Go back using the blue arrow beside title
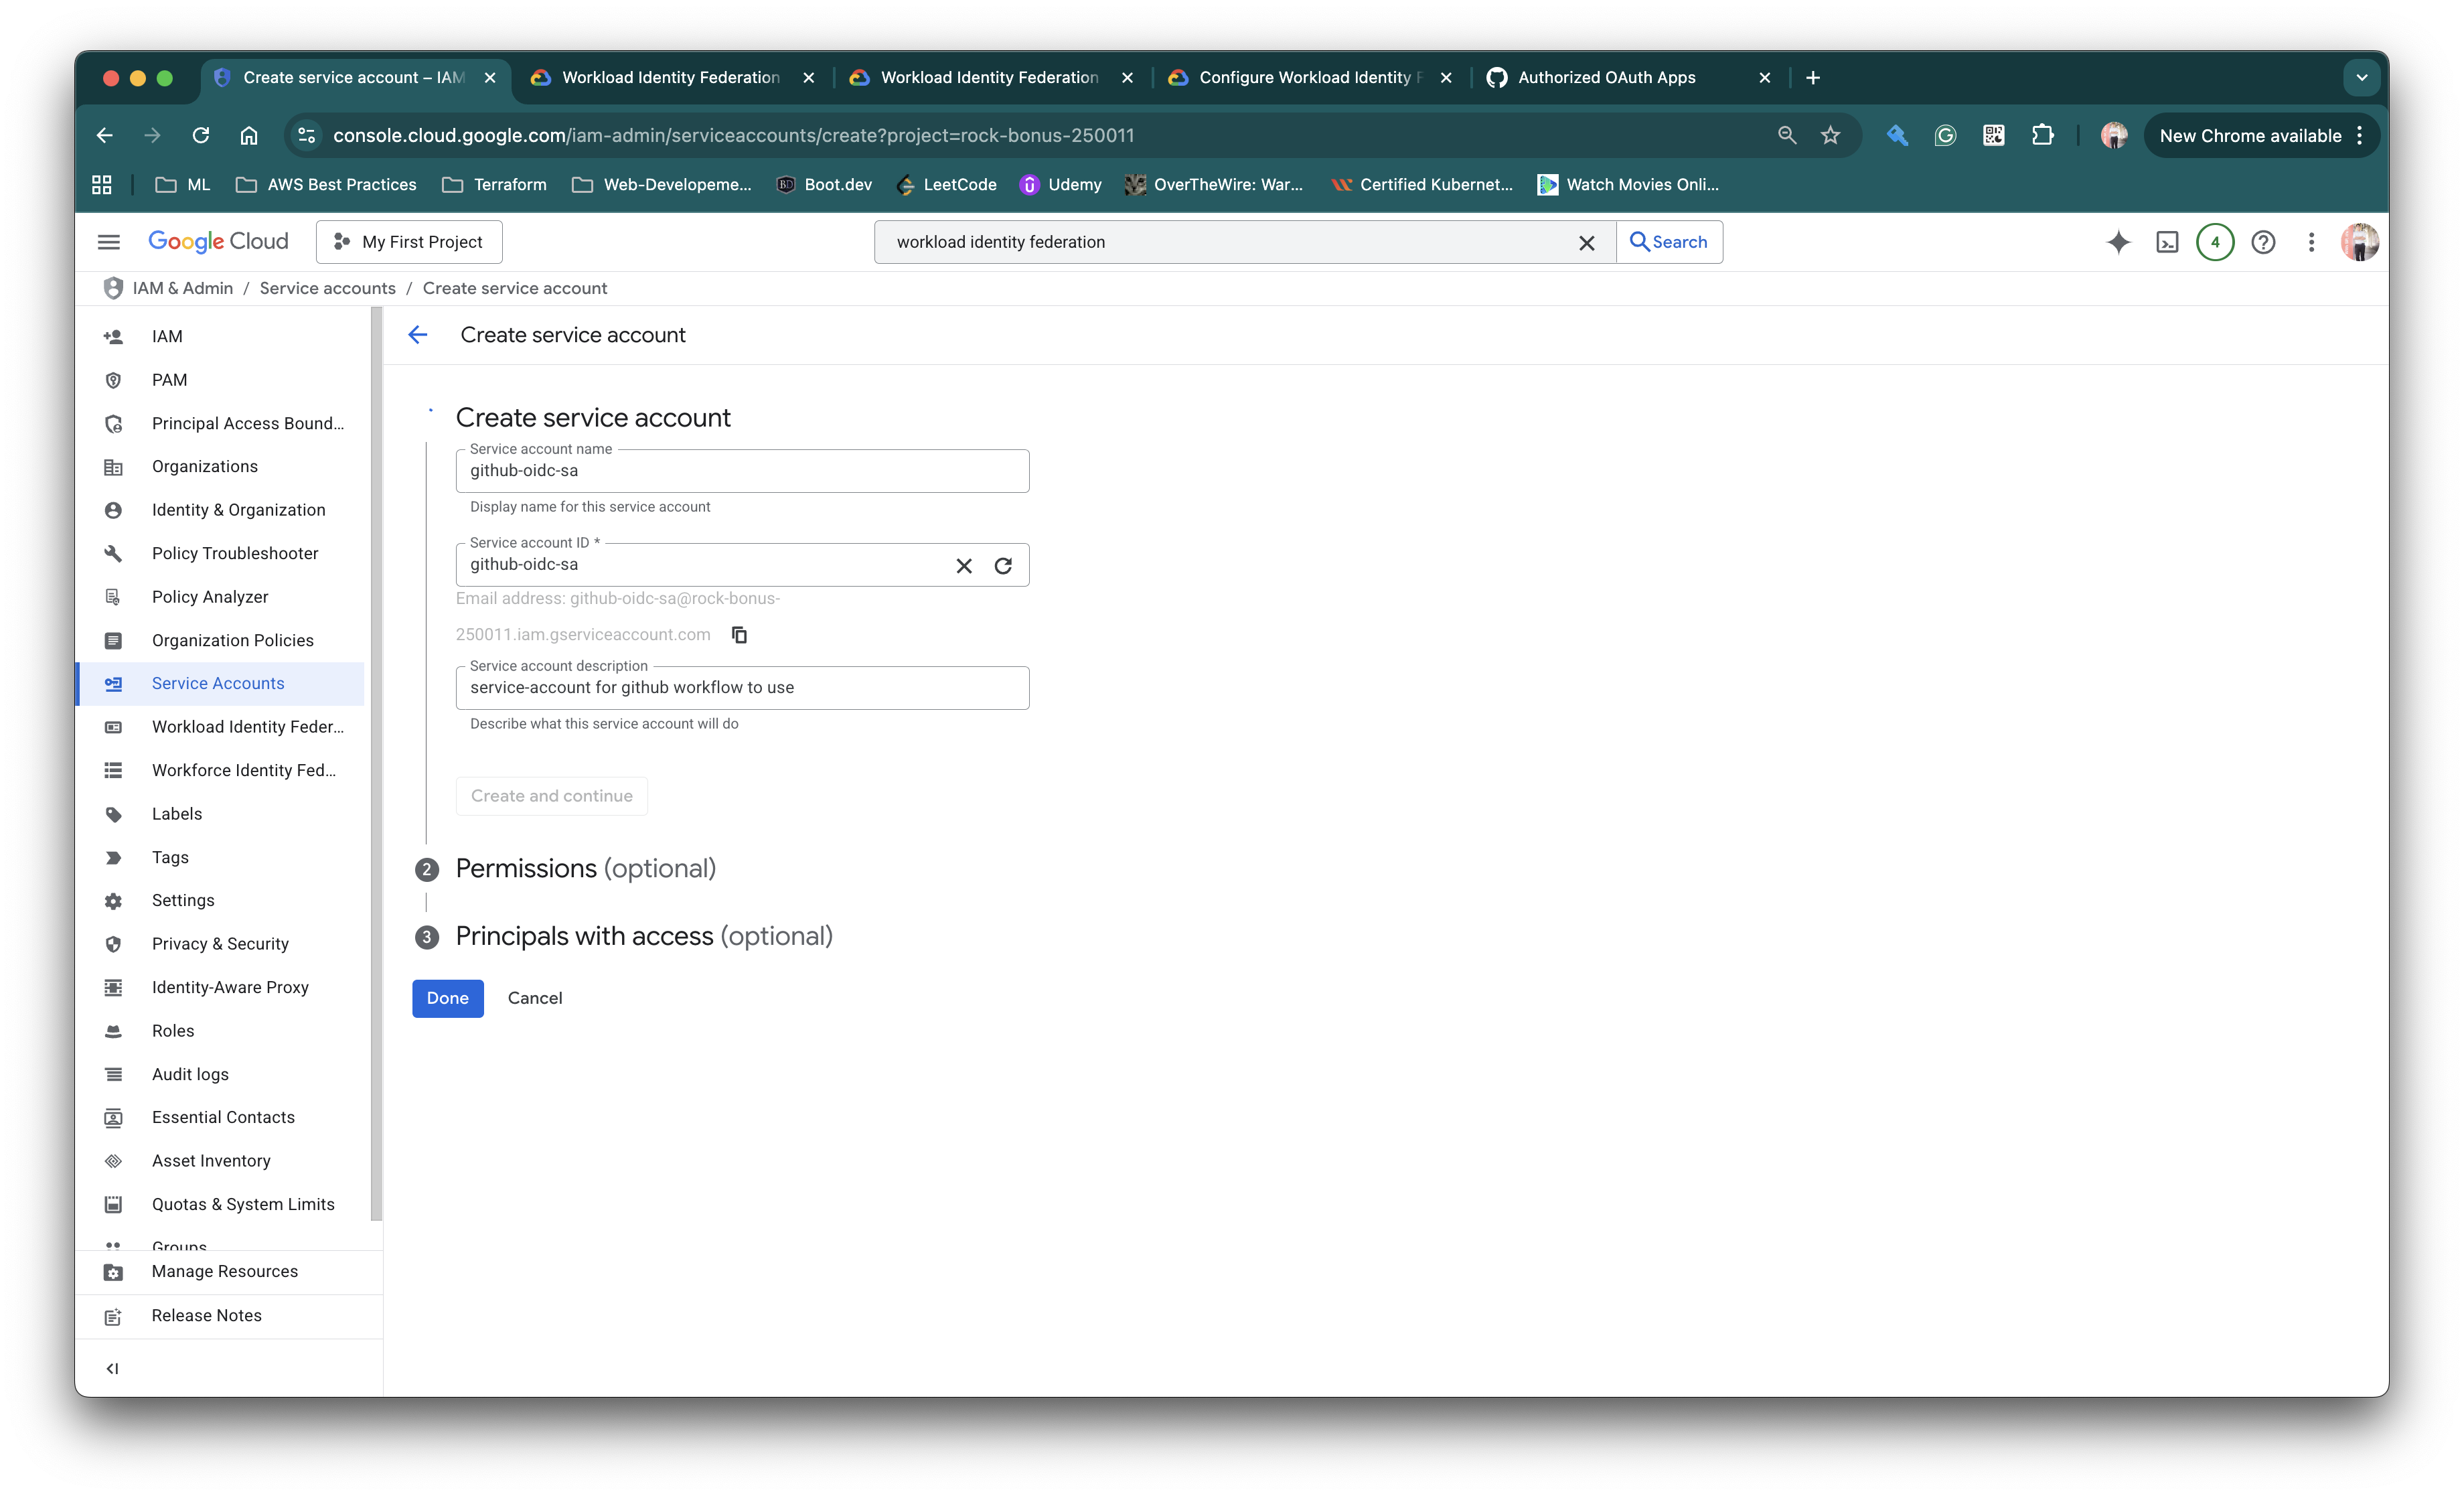The image size is (2464, 1496). [418, 335]
